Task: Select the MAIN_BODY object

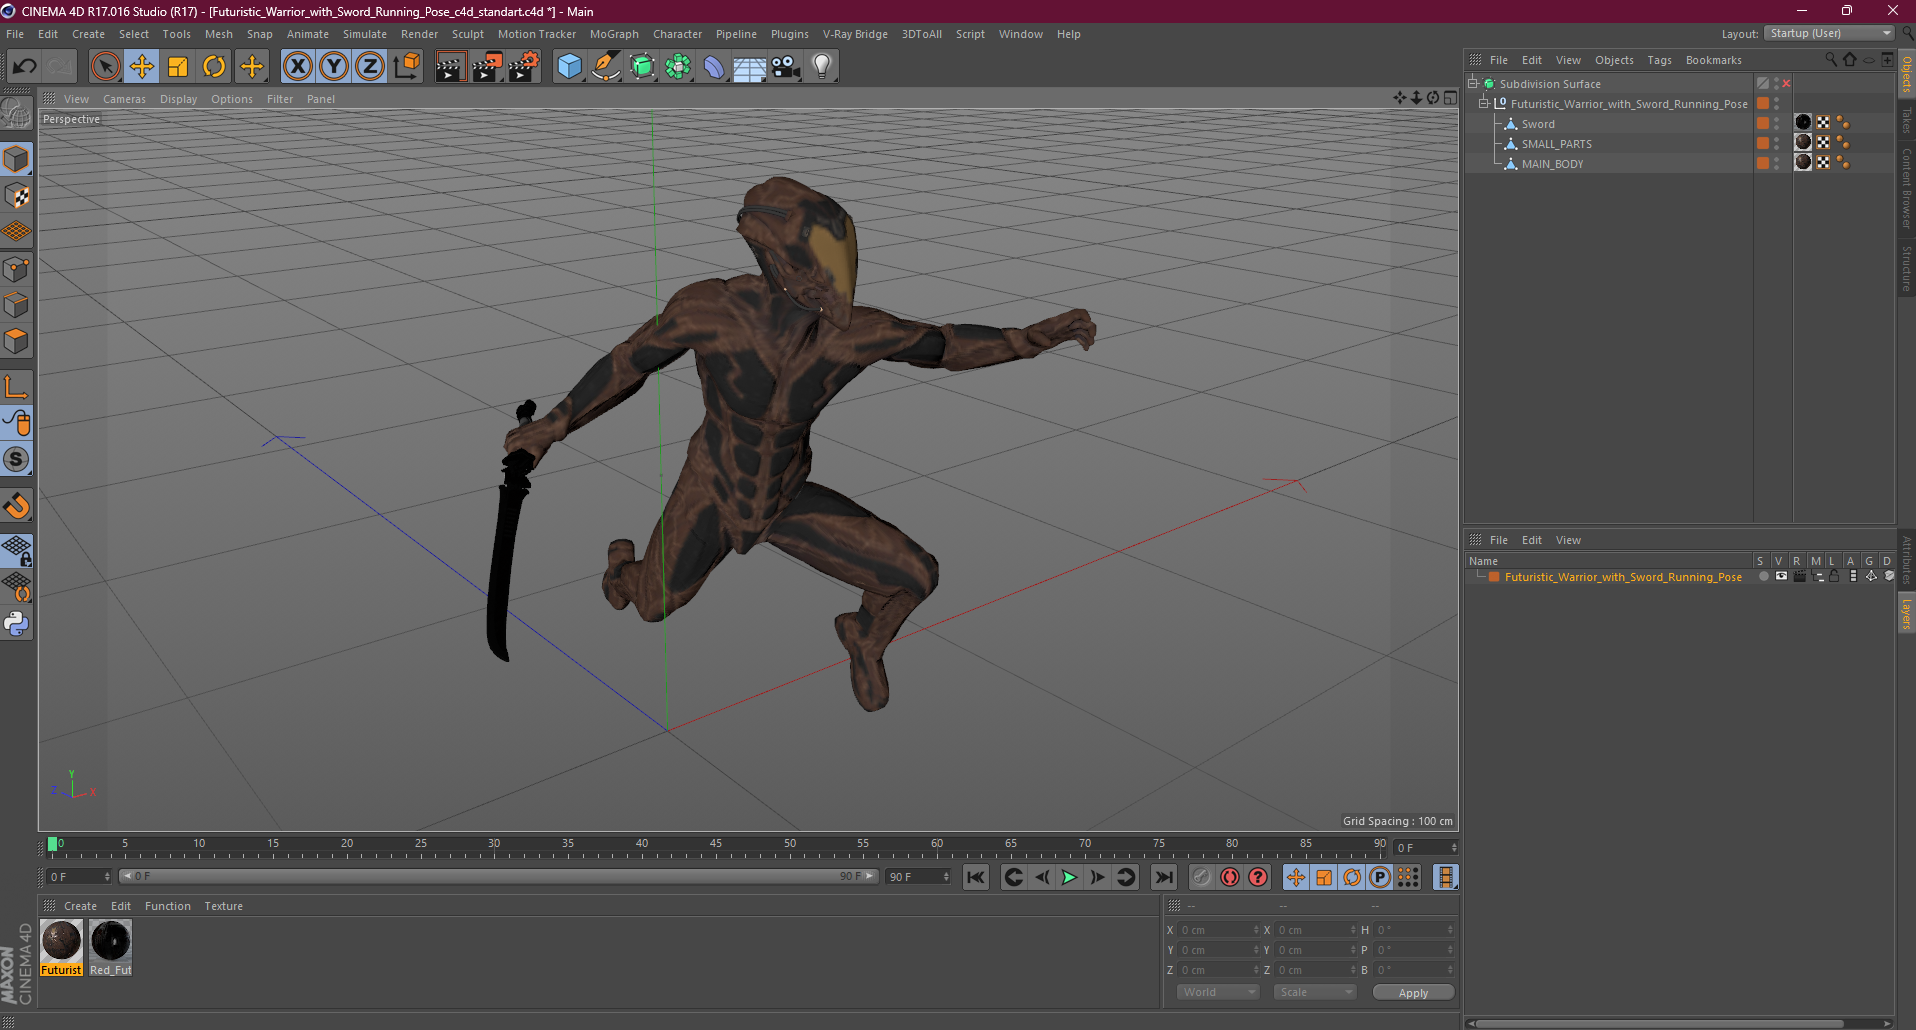Action: point(1552,164)
